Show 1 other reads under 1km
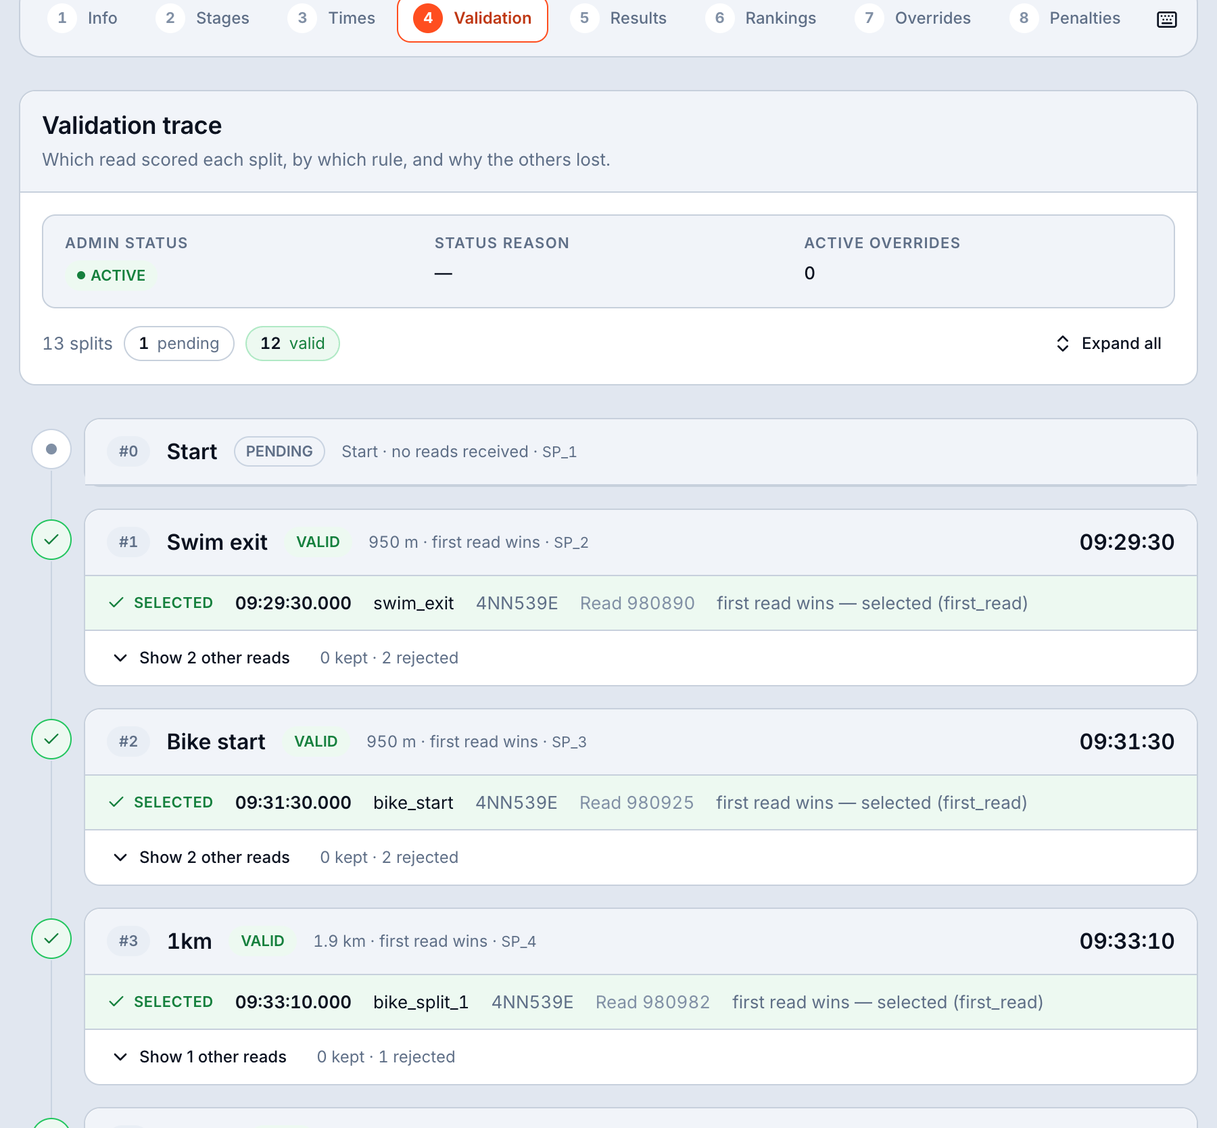 click(x=199, y=1057)
